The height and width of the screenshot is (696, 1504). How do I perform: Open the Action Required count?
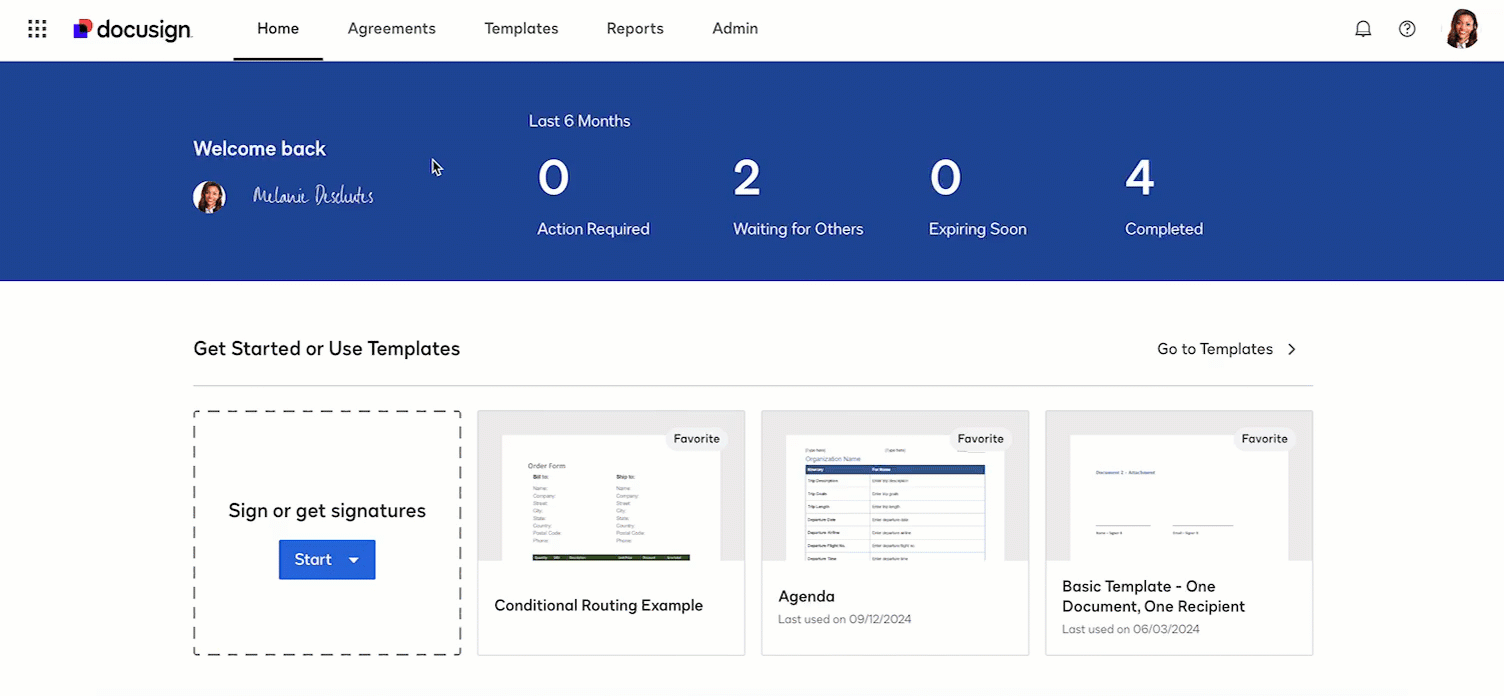click(554, 180)
